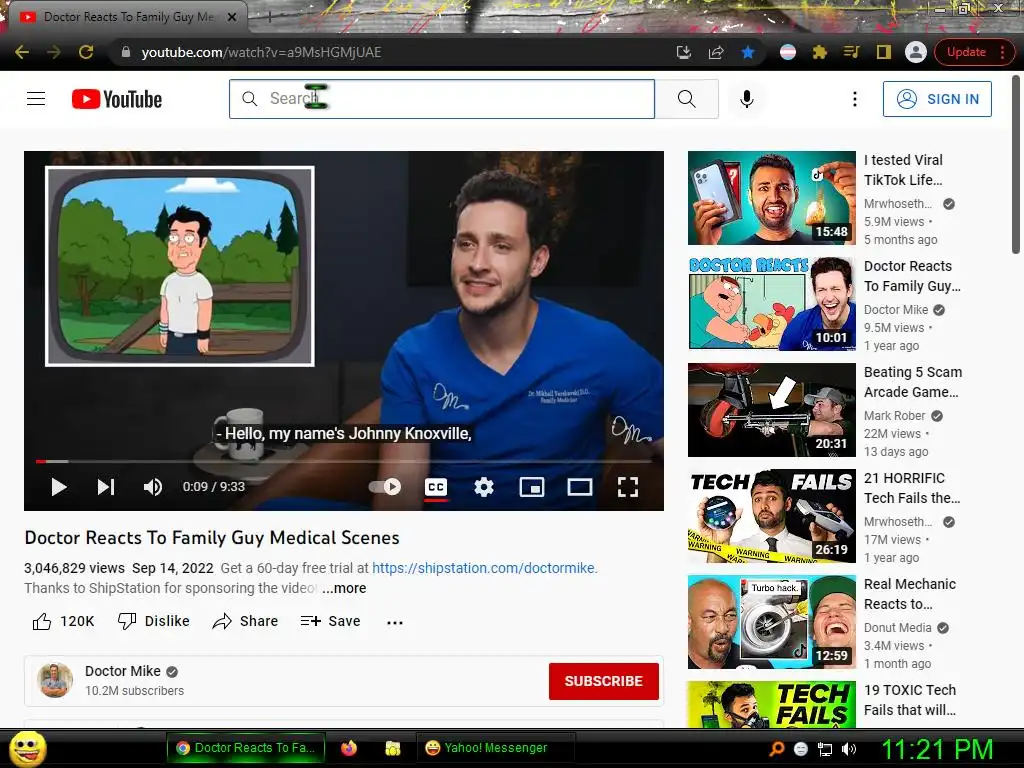Mute the video volume
Image resolution: width=1024 pixels, height=768 pixels.
point(153,487)
